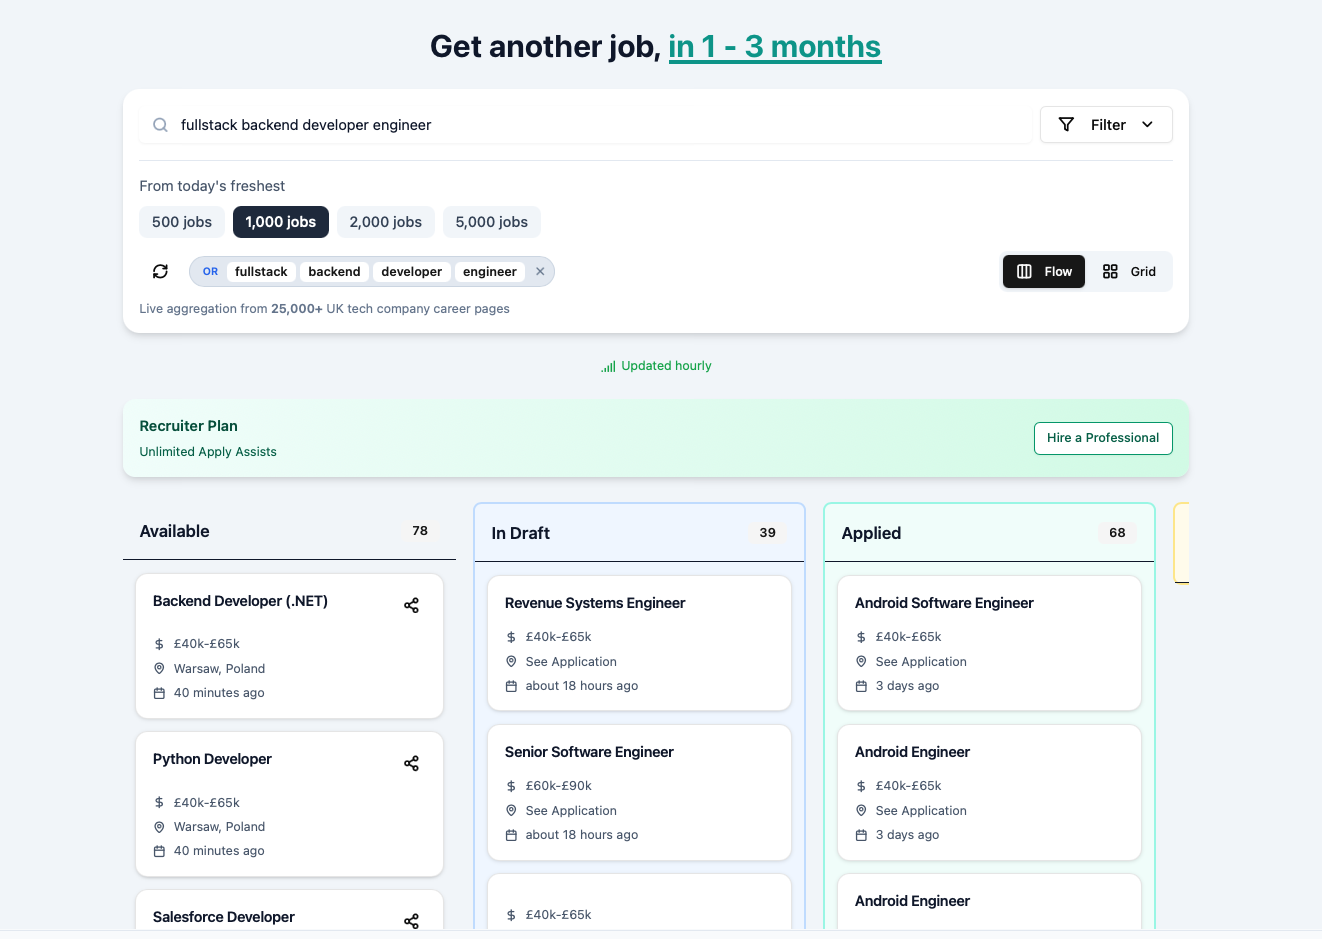Share the Python Developer job

click(x=411, y=764)
